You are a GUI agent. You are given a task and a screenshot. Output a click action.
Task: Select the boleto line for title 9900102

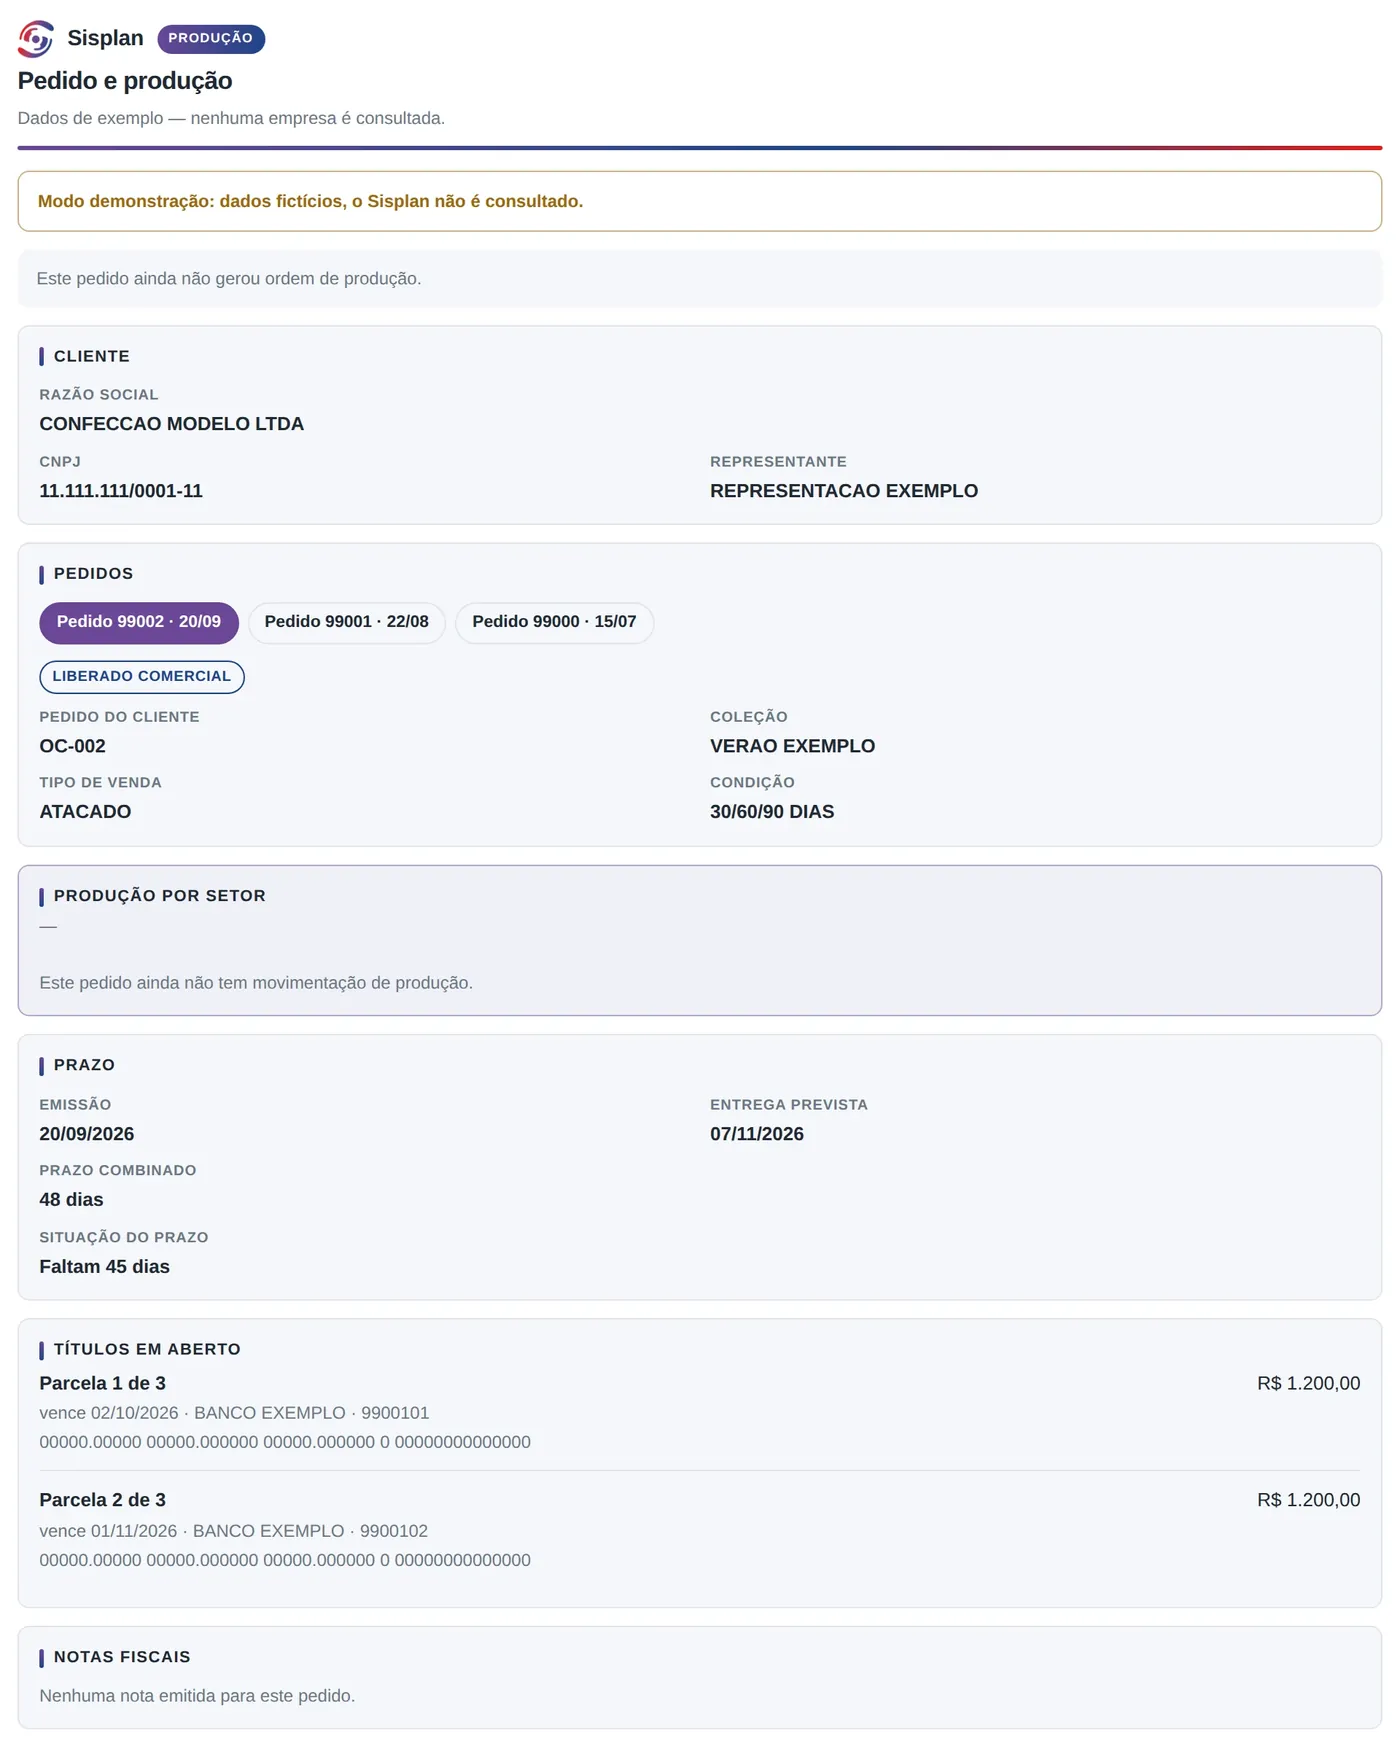[285, 1560]
